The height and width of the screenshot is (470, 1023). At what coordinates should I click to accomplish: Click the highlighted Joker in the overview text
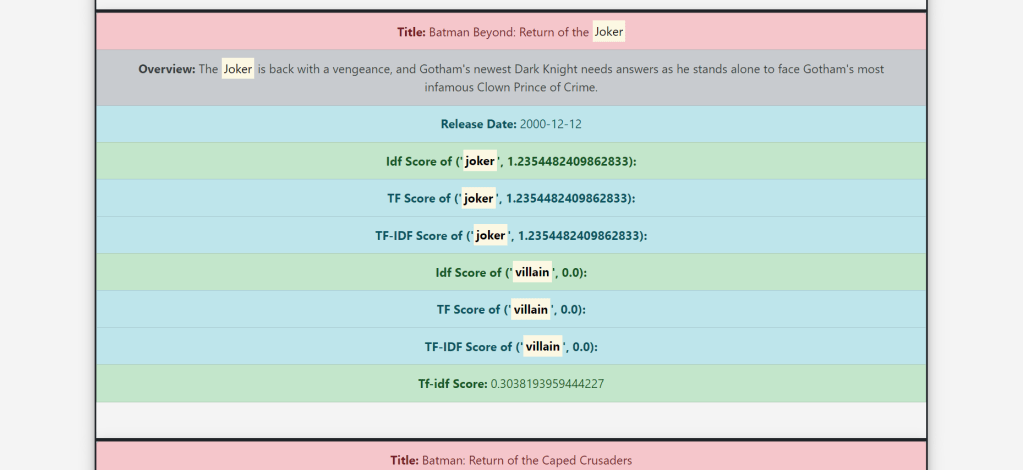click(237, 69)
